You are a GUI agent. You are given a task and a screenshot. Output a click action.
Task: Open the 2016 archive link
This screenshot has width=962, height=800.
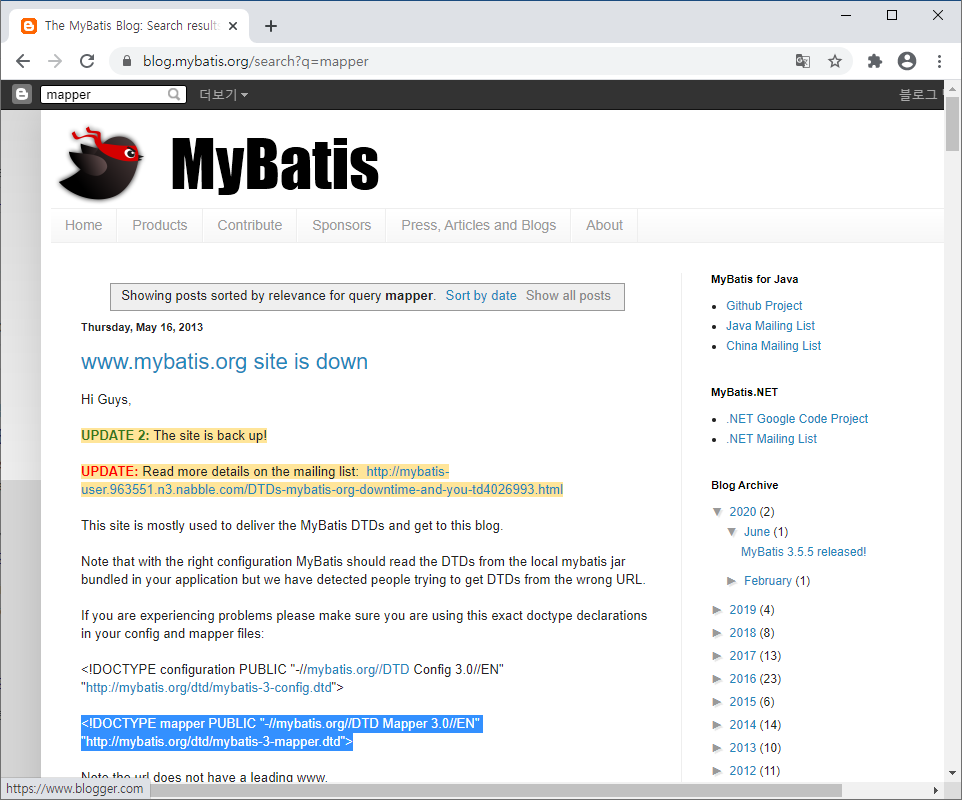point(742,679)
